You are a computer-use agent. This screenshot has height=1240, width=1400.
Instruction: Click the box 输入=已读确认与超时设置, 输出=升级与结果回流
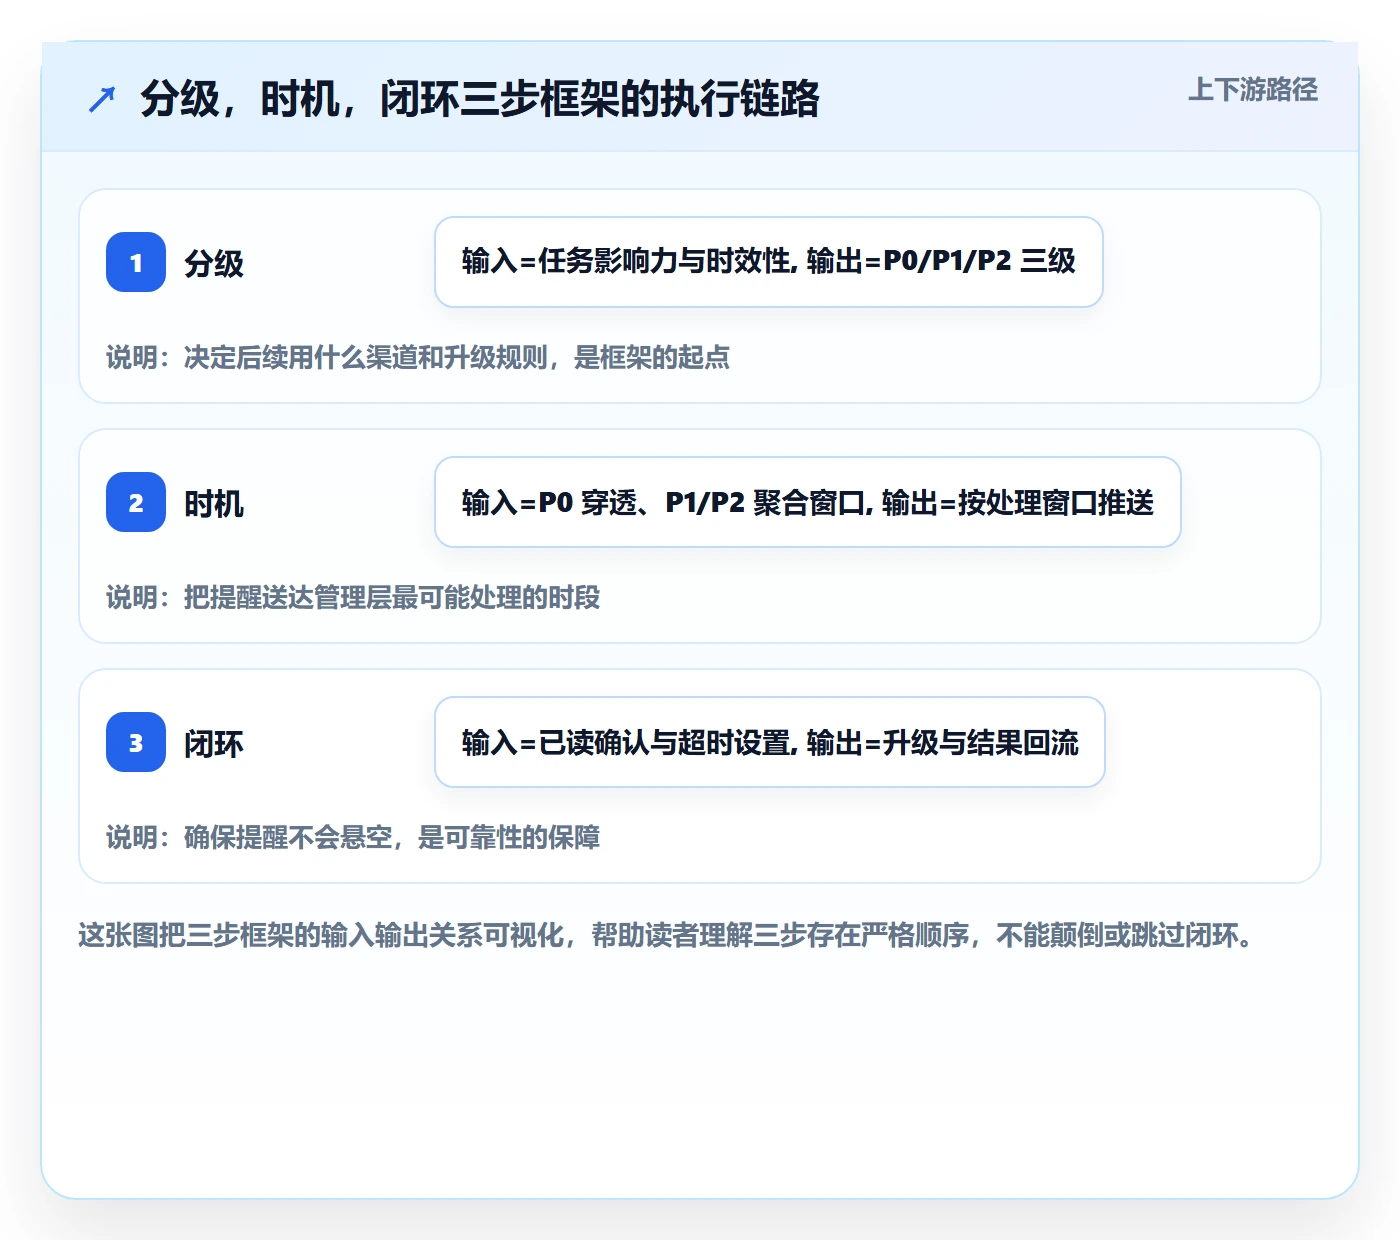[770, 742]
